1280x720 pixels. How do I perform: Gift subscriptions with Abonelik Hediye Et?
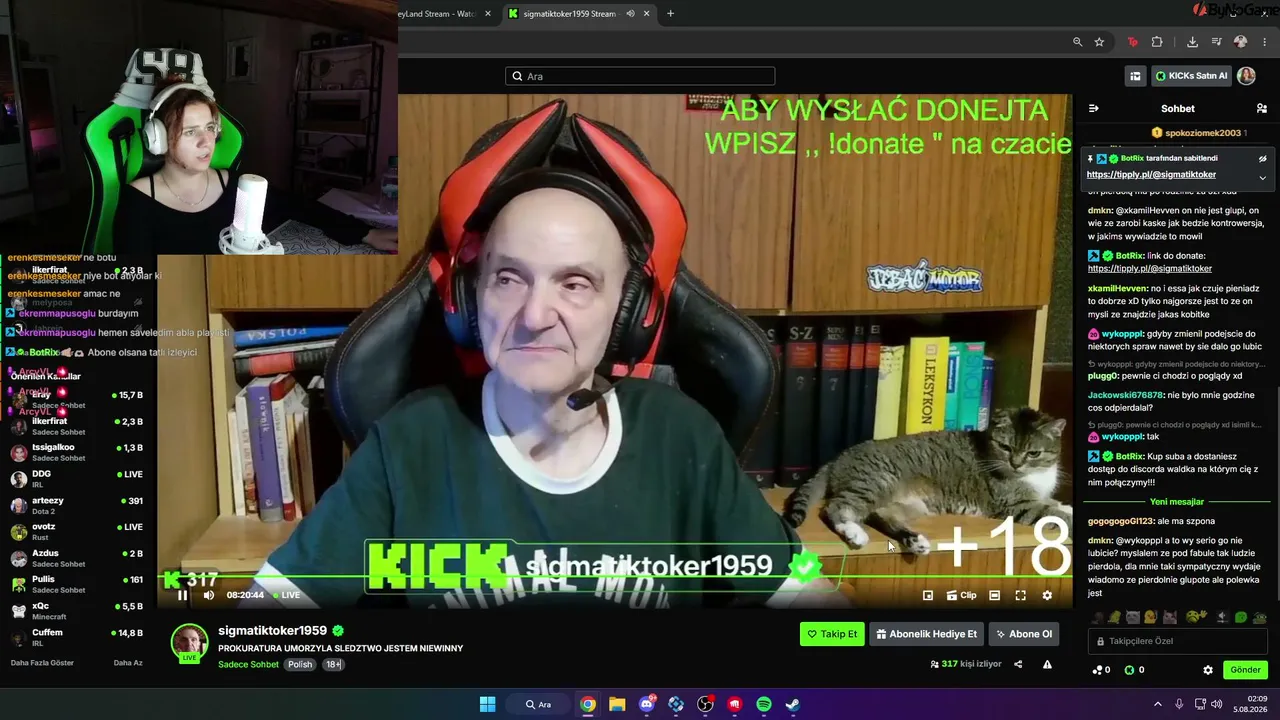tap(926, 634)
